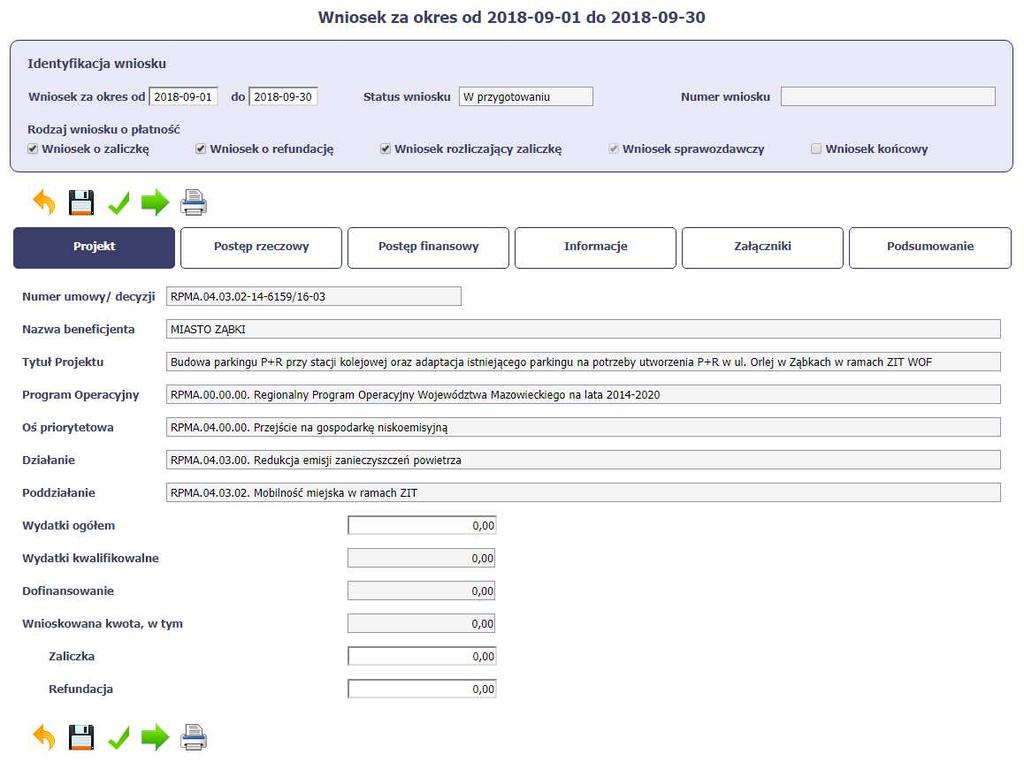Toggle the Wniosek o refundację checkbox
The height and width of the screenshot is (762, 1024).
pos(200,149)
